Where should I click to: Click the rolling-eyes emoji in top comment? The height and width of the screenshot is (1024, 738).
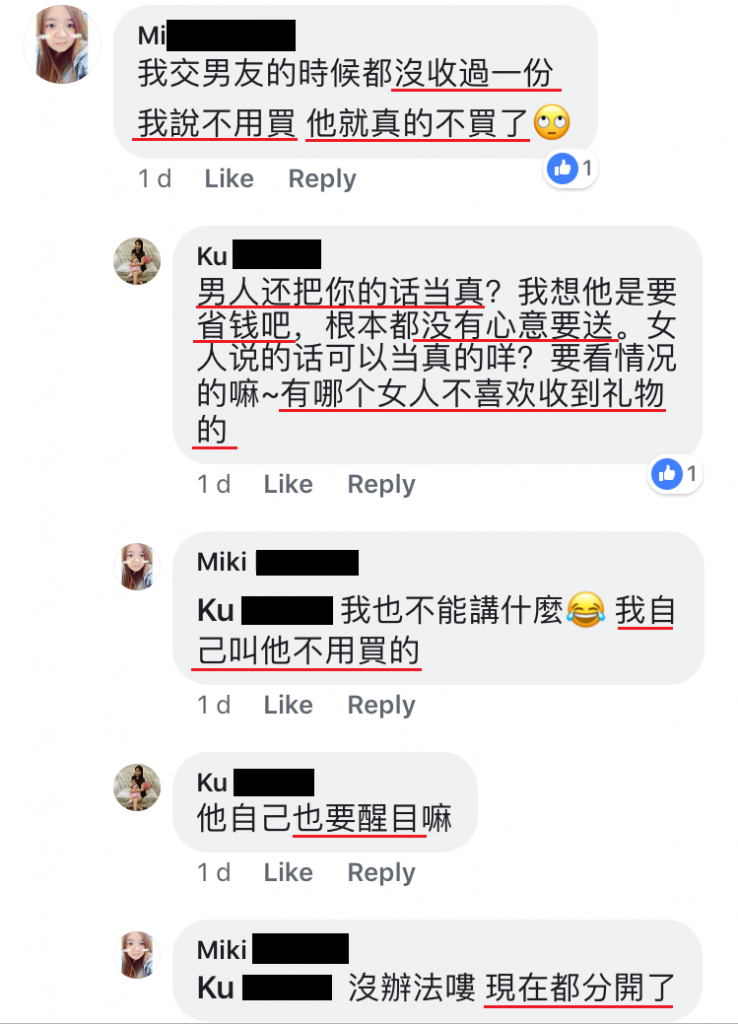552,122
